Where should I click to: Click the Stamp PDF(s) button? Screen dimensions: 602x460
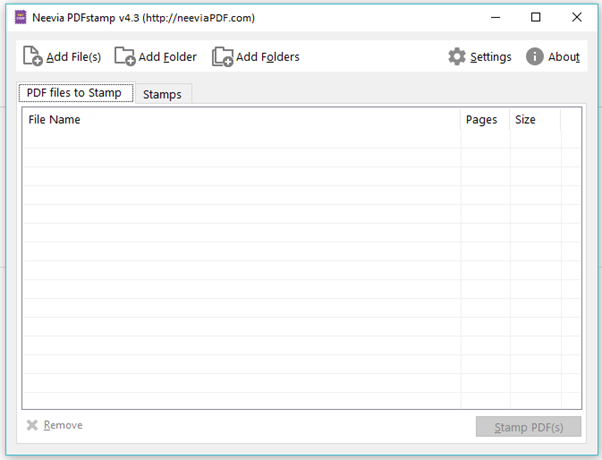[528, 427]
